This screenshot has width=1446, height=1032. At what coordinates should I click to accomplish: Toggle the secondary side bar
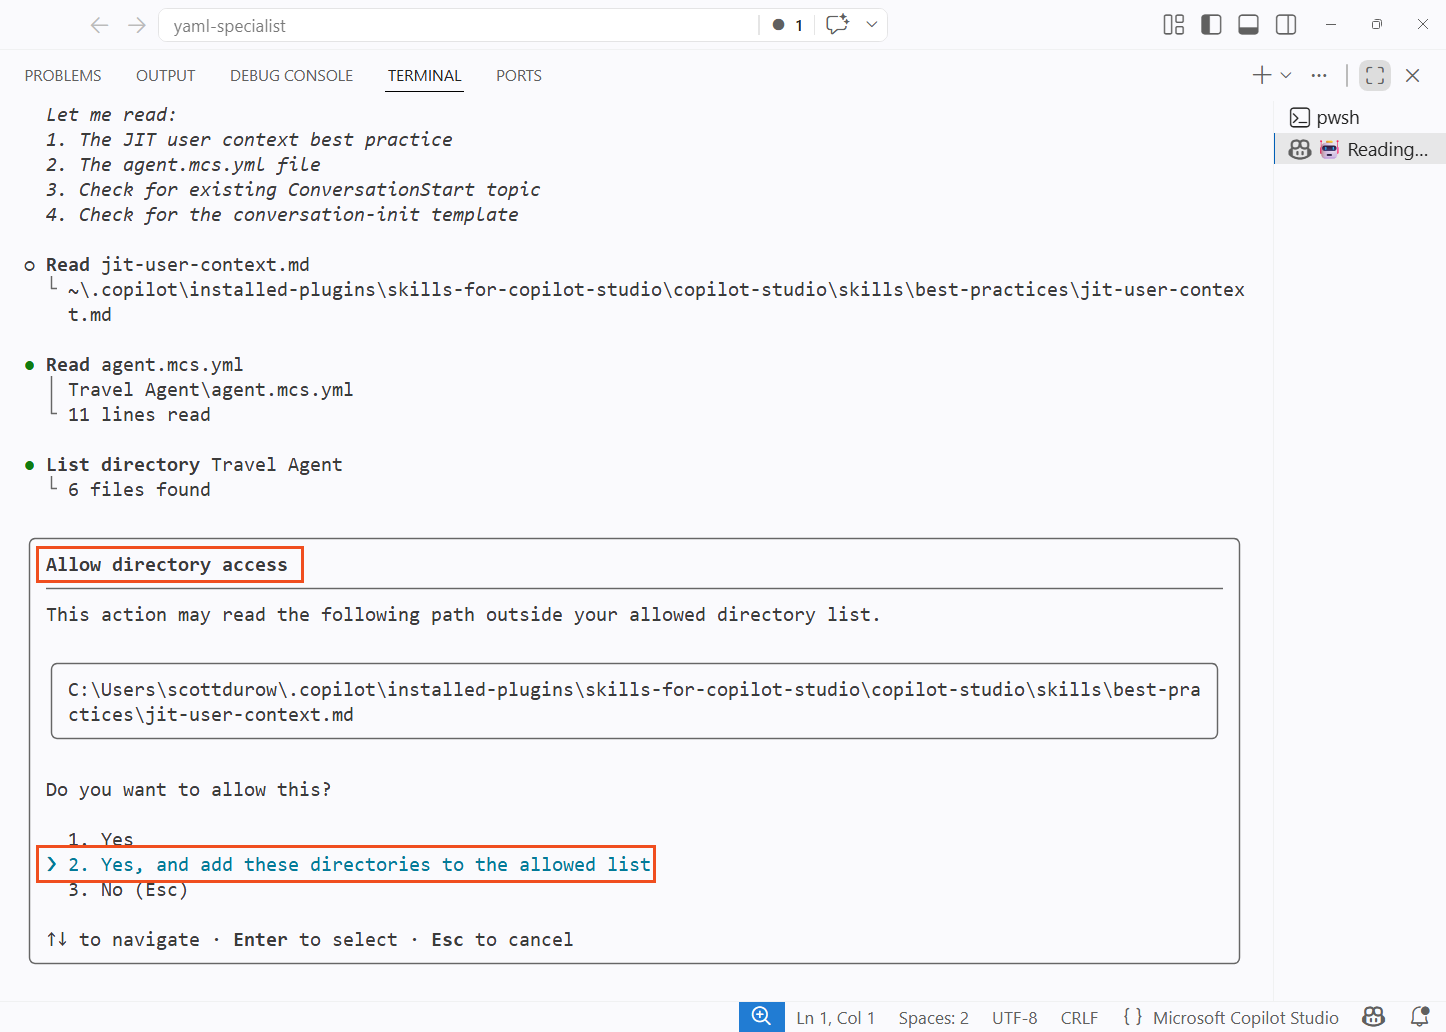[1286, 25]
